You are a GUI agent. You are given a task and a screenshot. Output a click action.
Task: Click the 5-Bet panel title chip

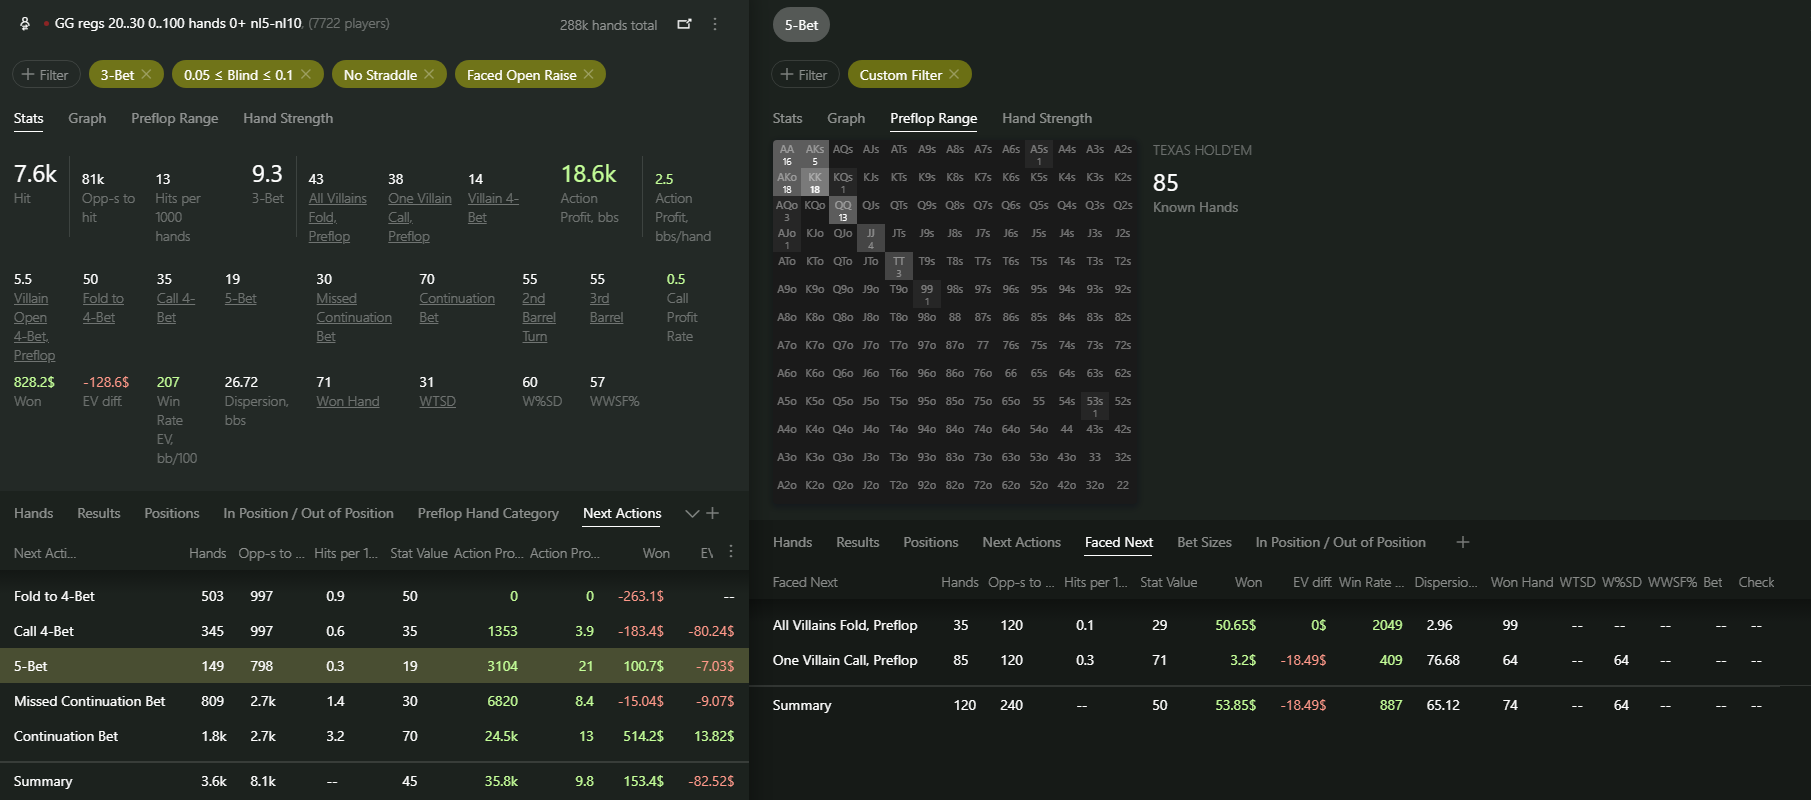tap(801, 25)
